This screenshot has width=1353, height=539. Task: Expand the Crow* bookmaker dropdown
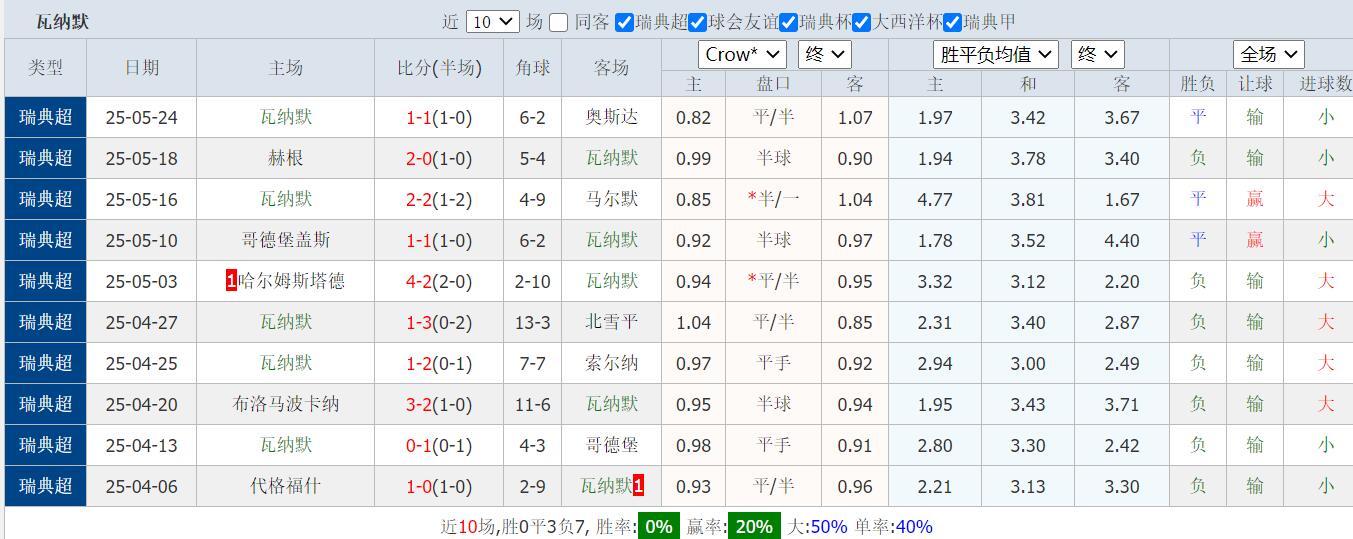pos(742,54)
